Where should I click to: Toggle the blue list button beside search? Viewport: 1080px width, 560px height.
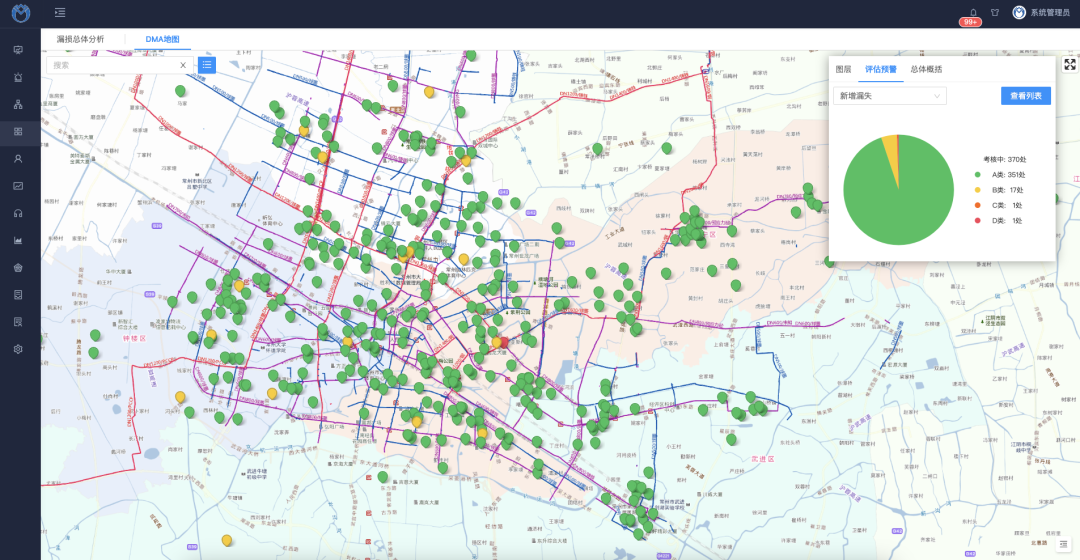pos(206,65)
